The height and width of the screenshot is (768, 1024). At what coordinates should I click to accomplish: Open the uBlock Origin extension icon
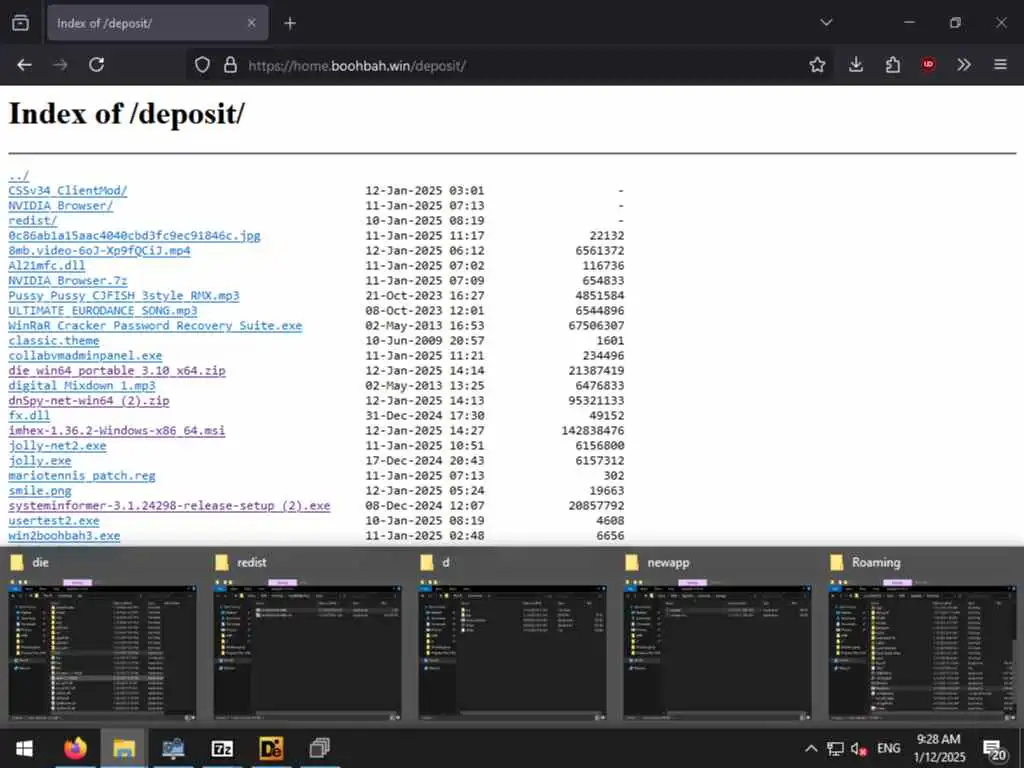(928, 65)
